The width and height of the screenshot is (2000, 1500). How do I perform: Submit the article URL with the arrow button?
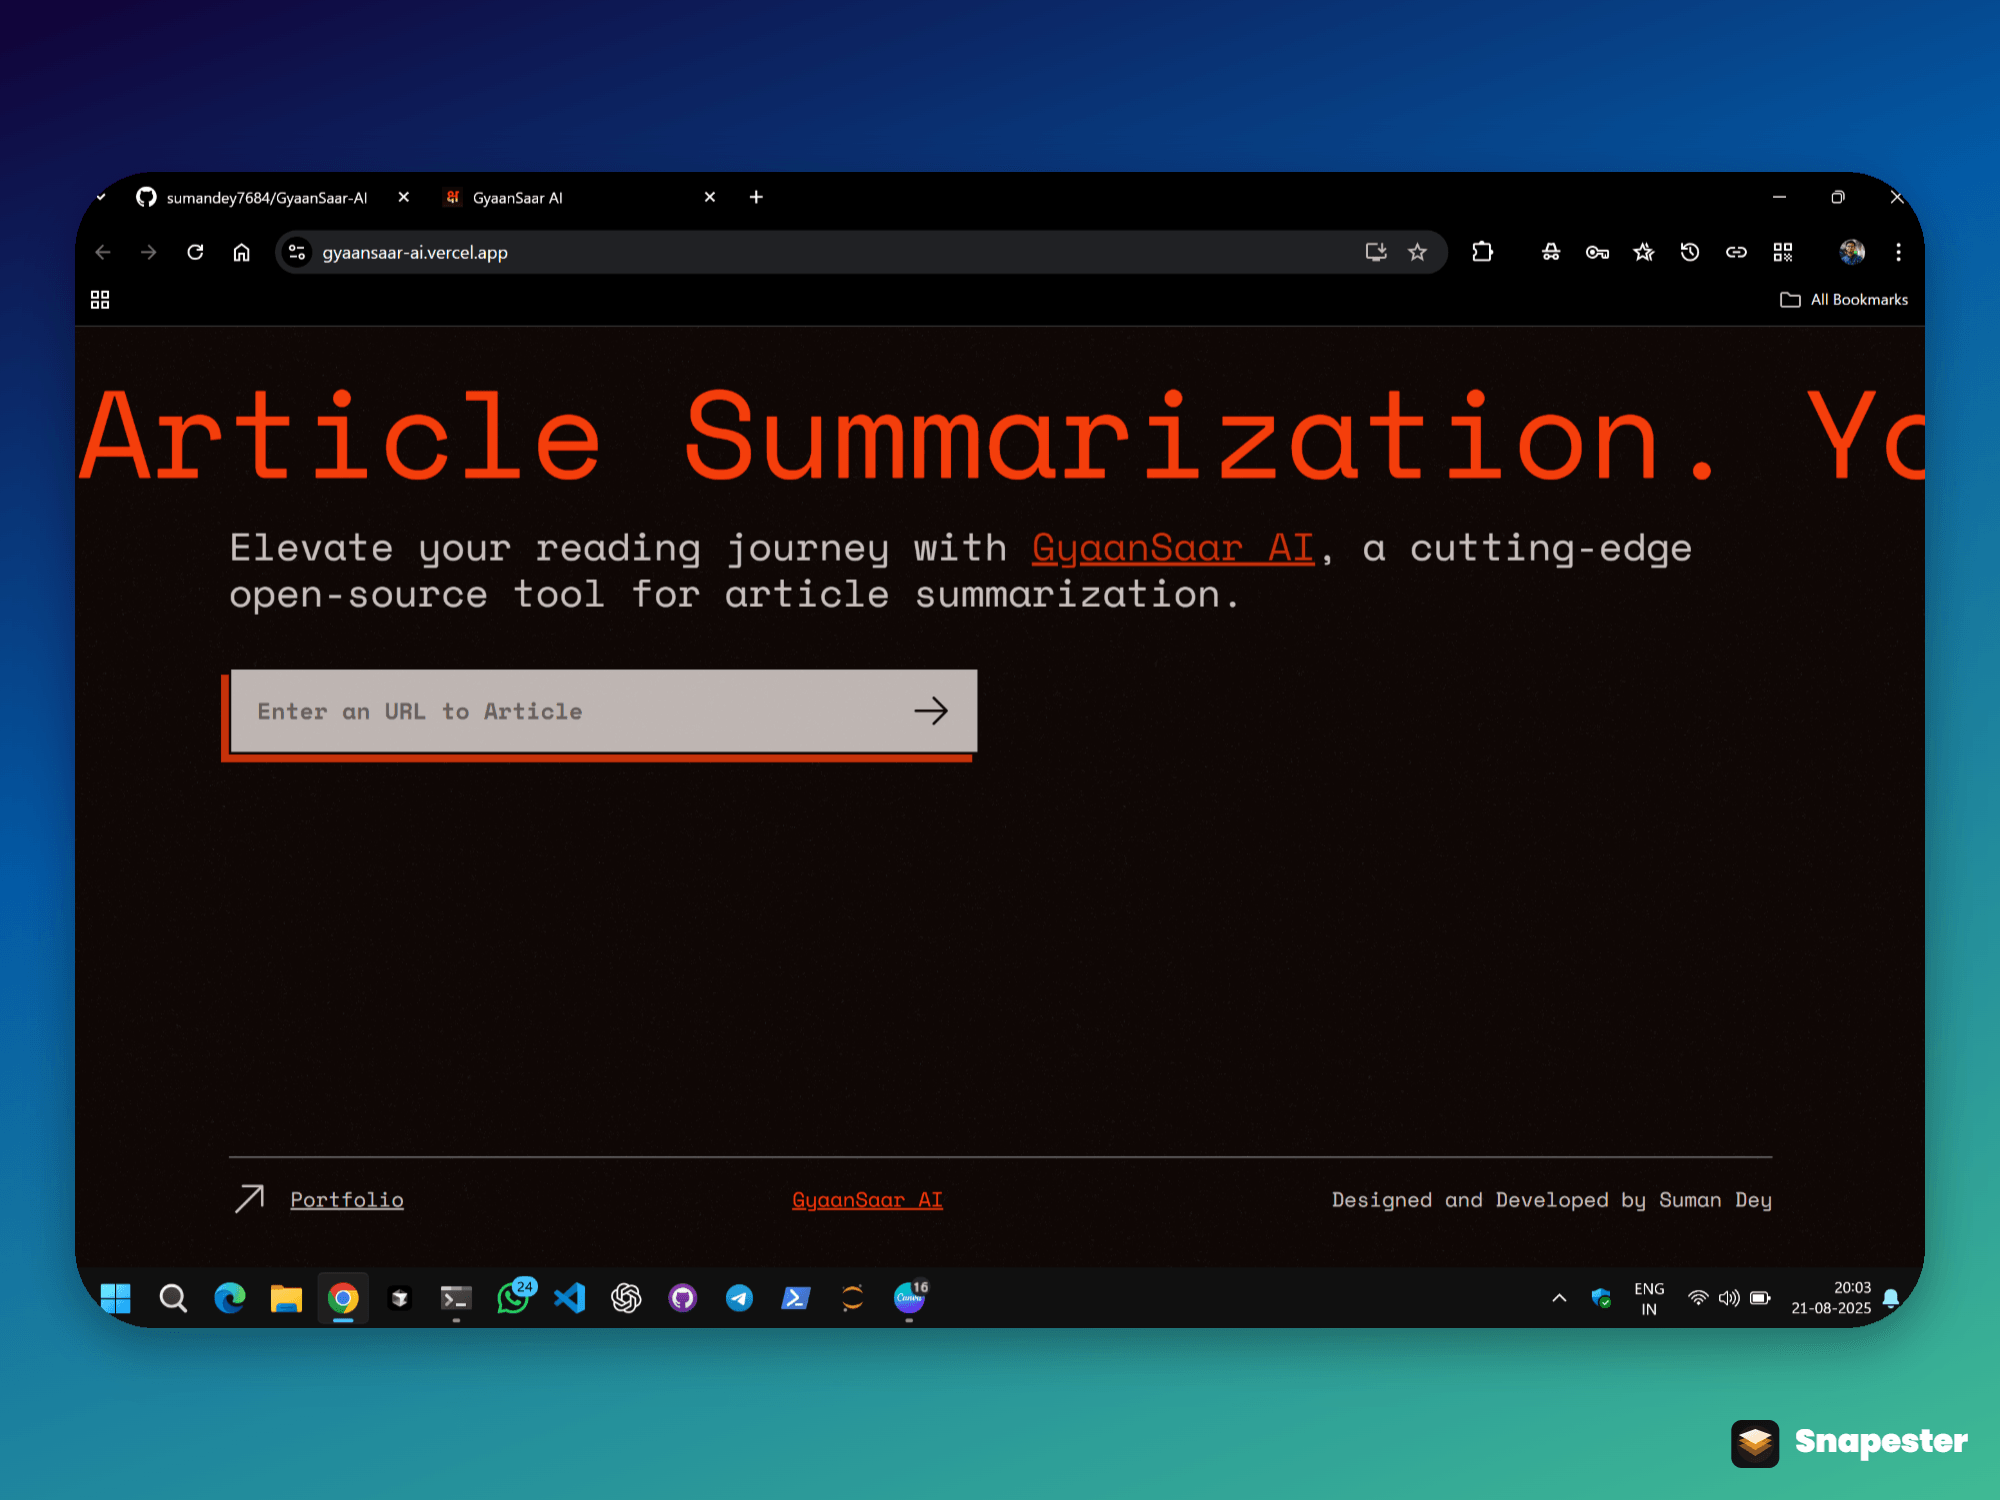931,711
